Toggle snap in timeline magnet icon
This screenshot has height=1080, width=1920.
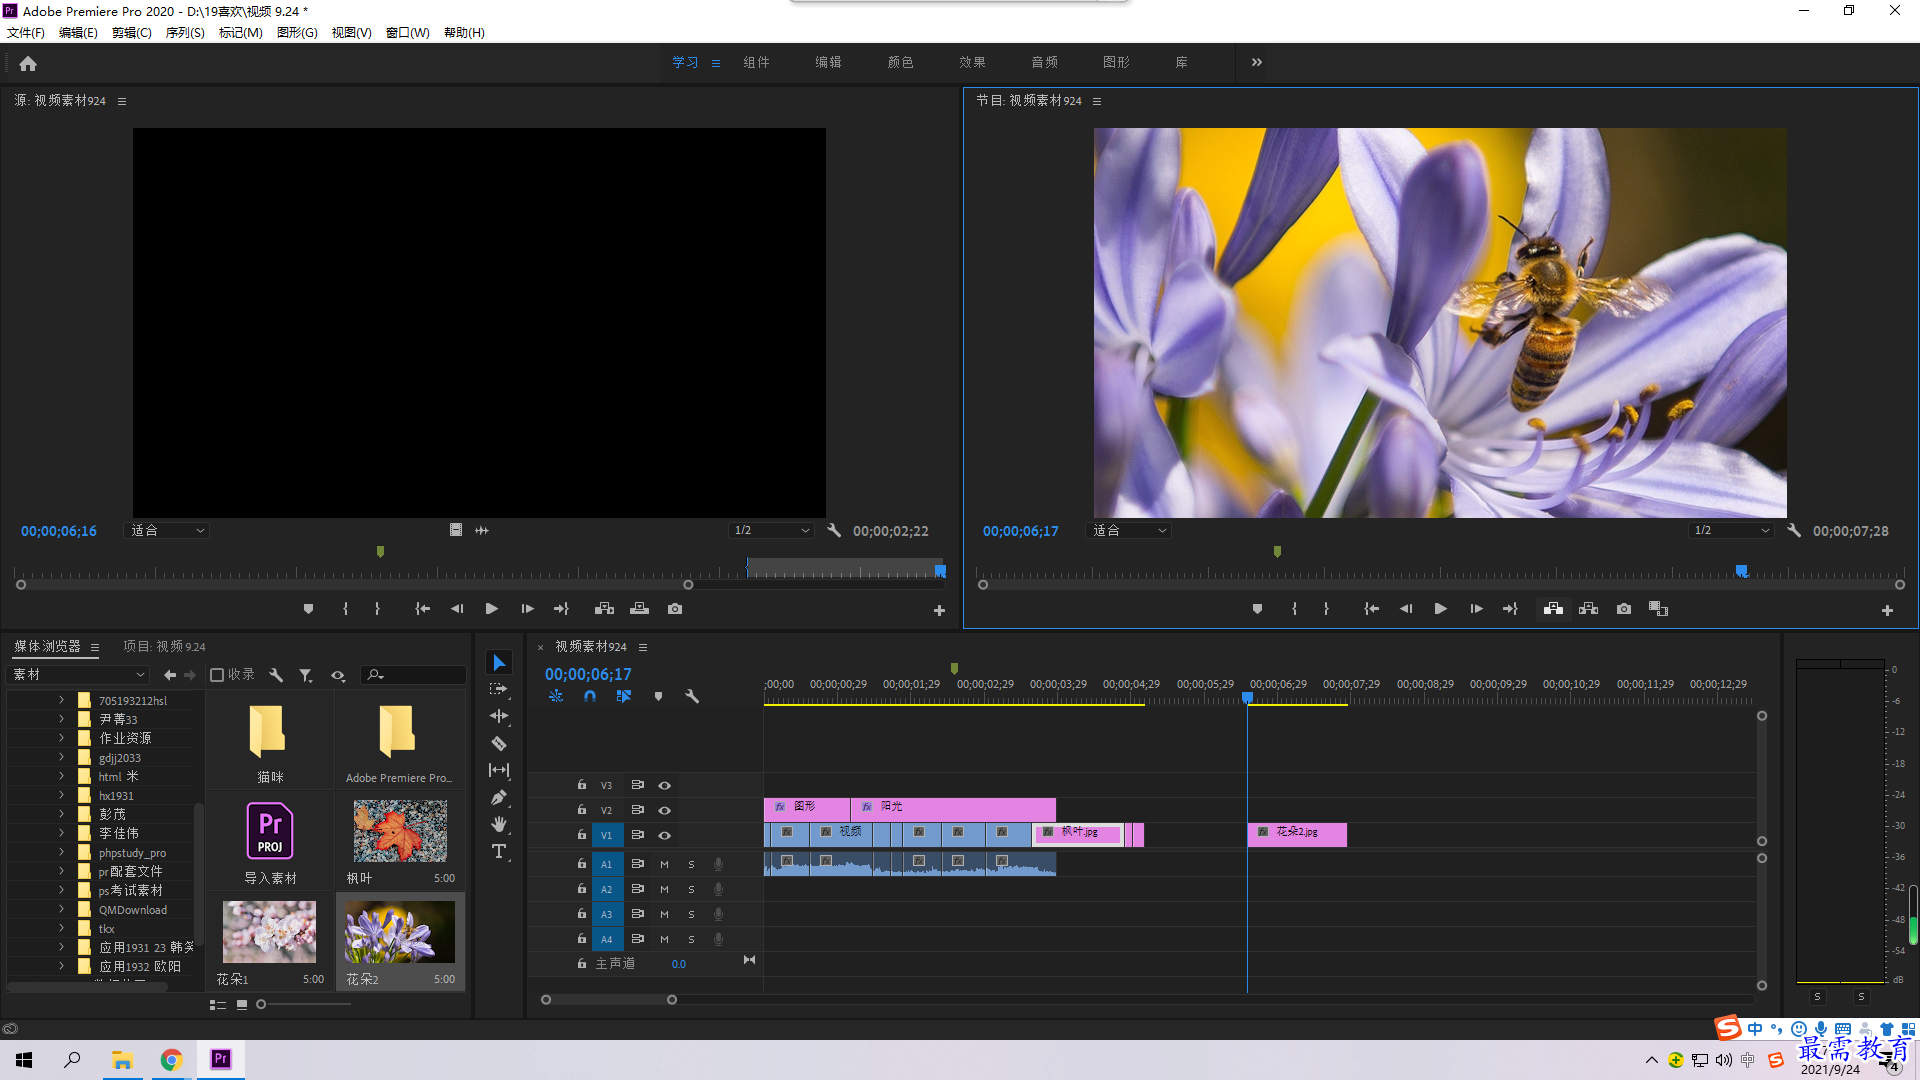[x=590, y=696]
